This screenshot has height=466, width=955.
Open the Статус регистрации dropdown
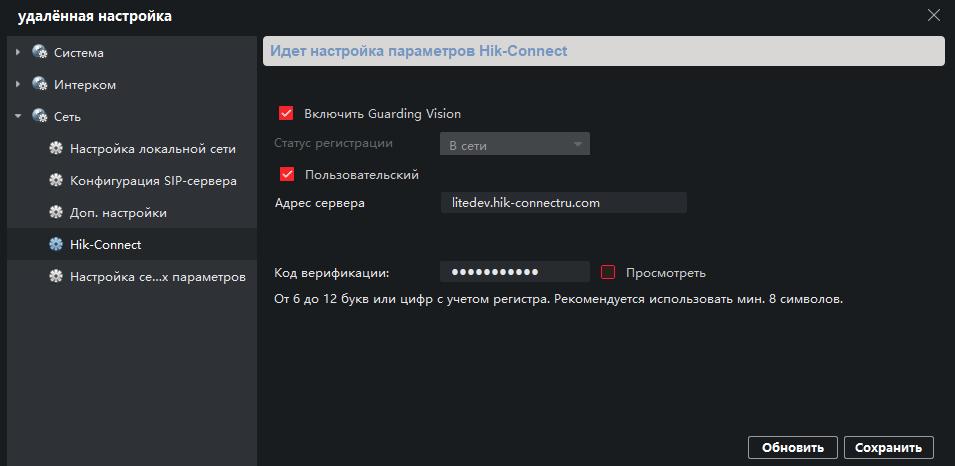515,144
